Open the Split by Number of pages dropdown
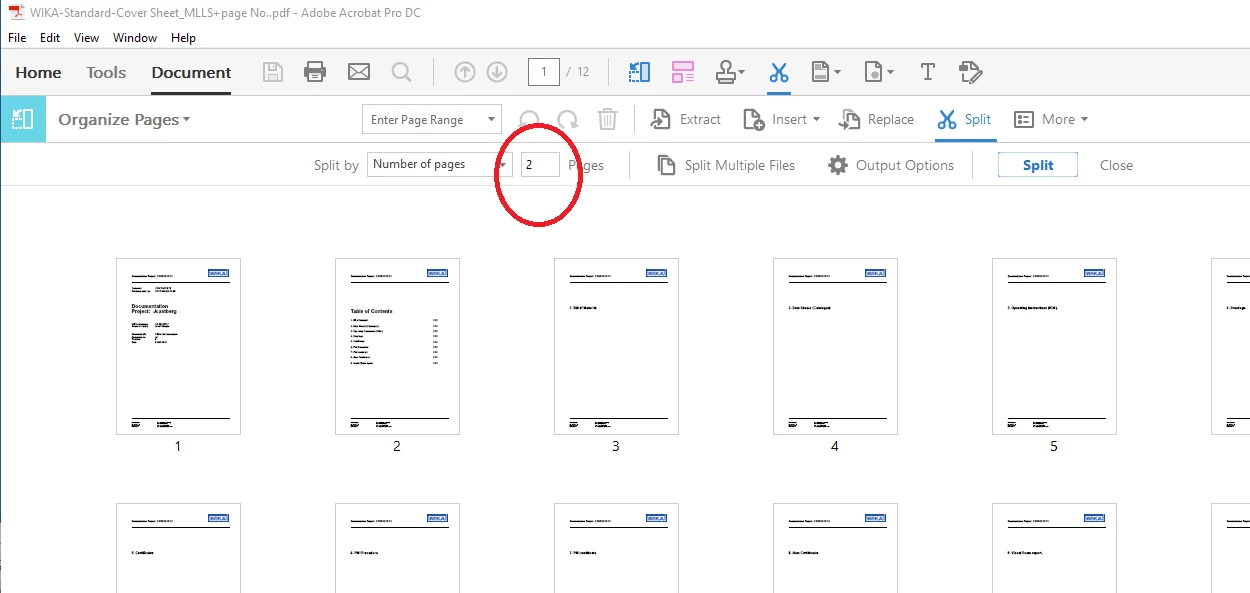This screenshot has width=1250, height=593. click(440, 165)
